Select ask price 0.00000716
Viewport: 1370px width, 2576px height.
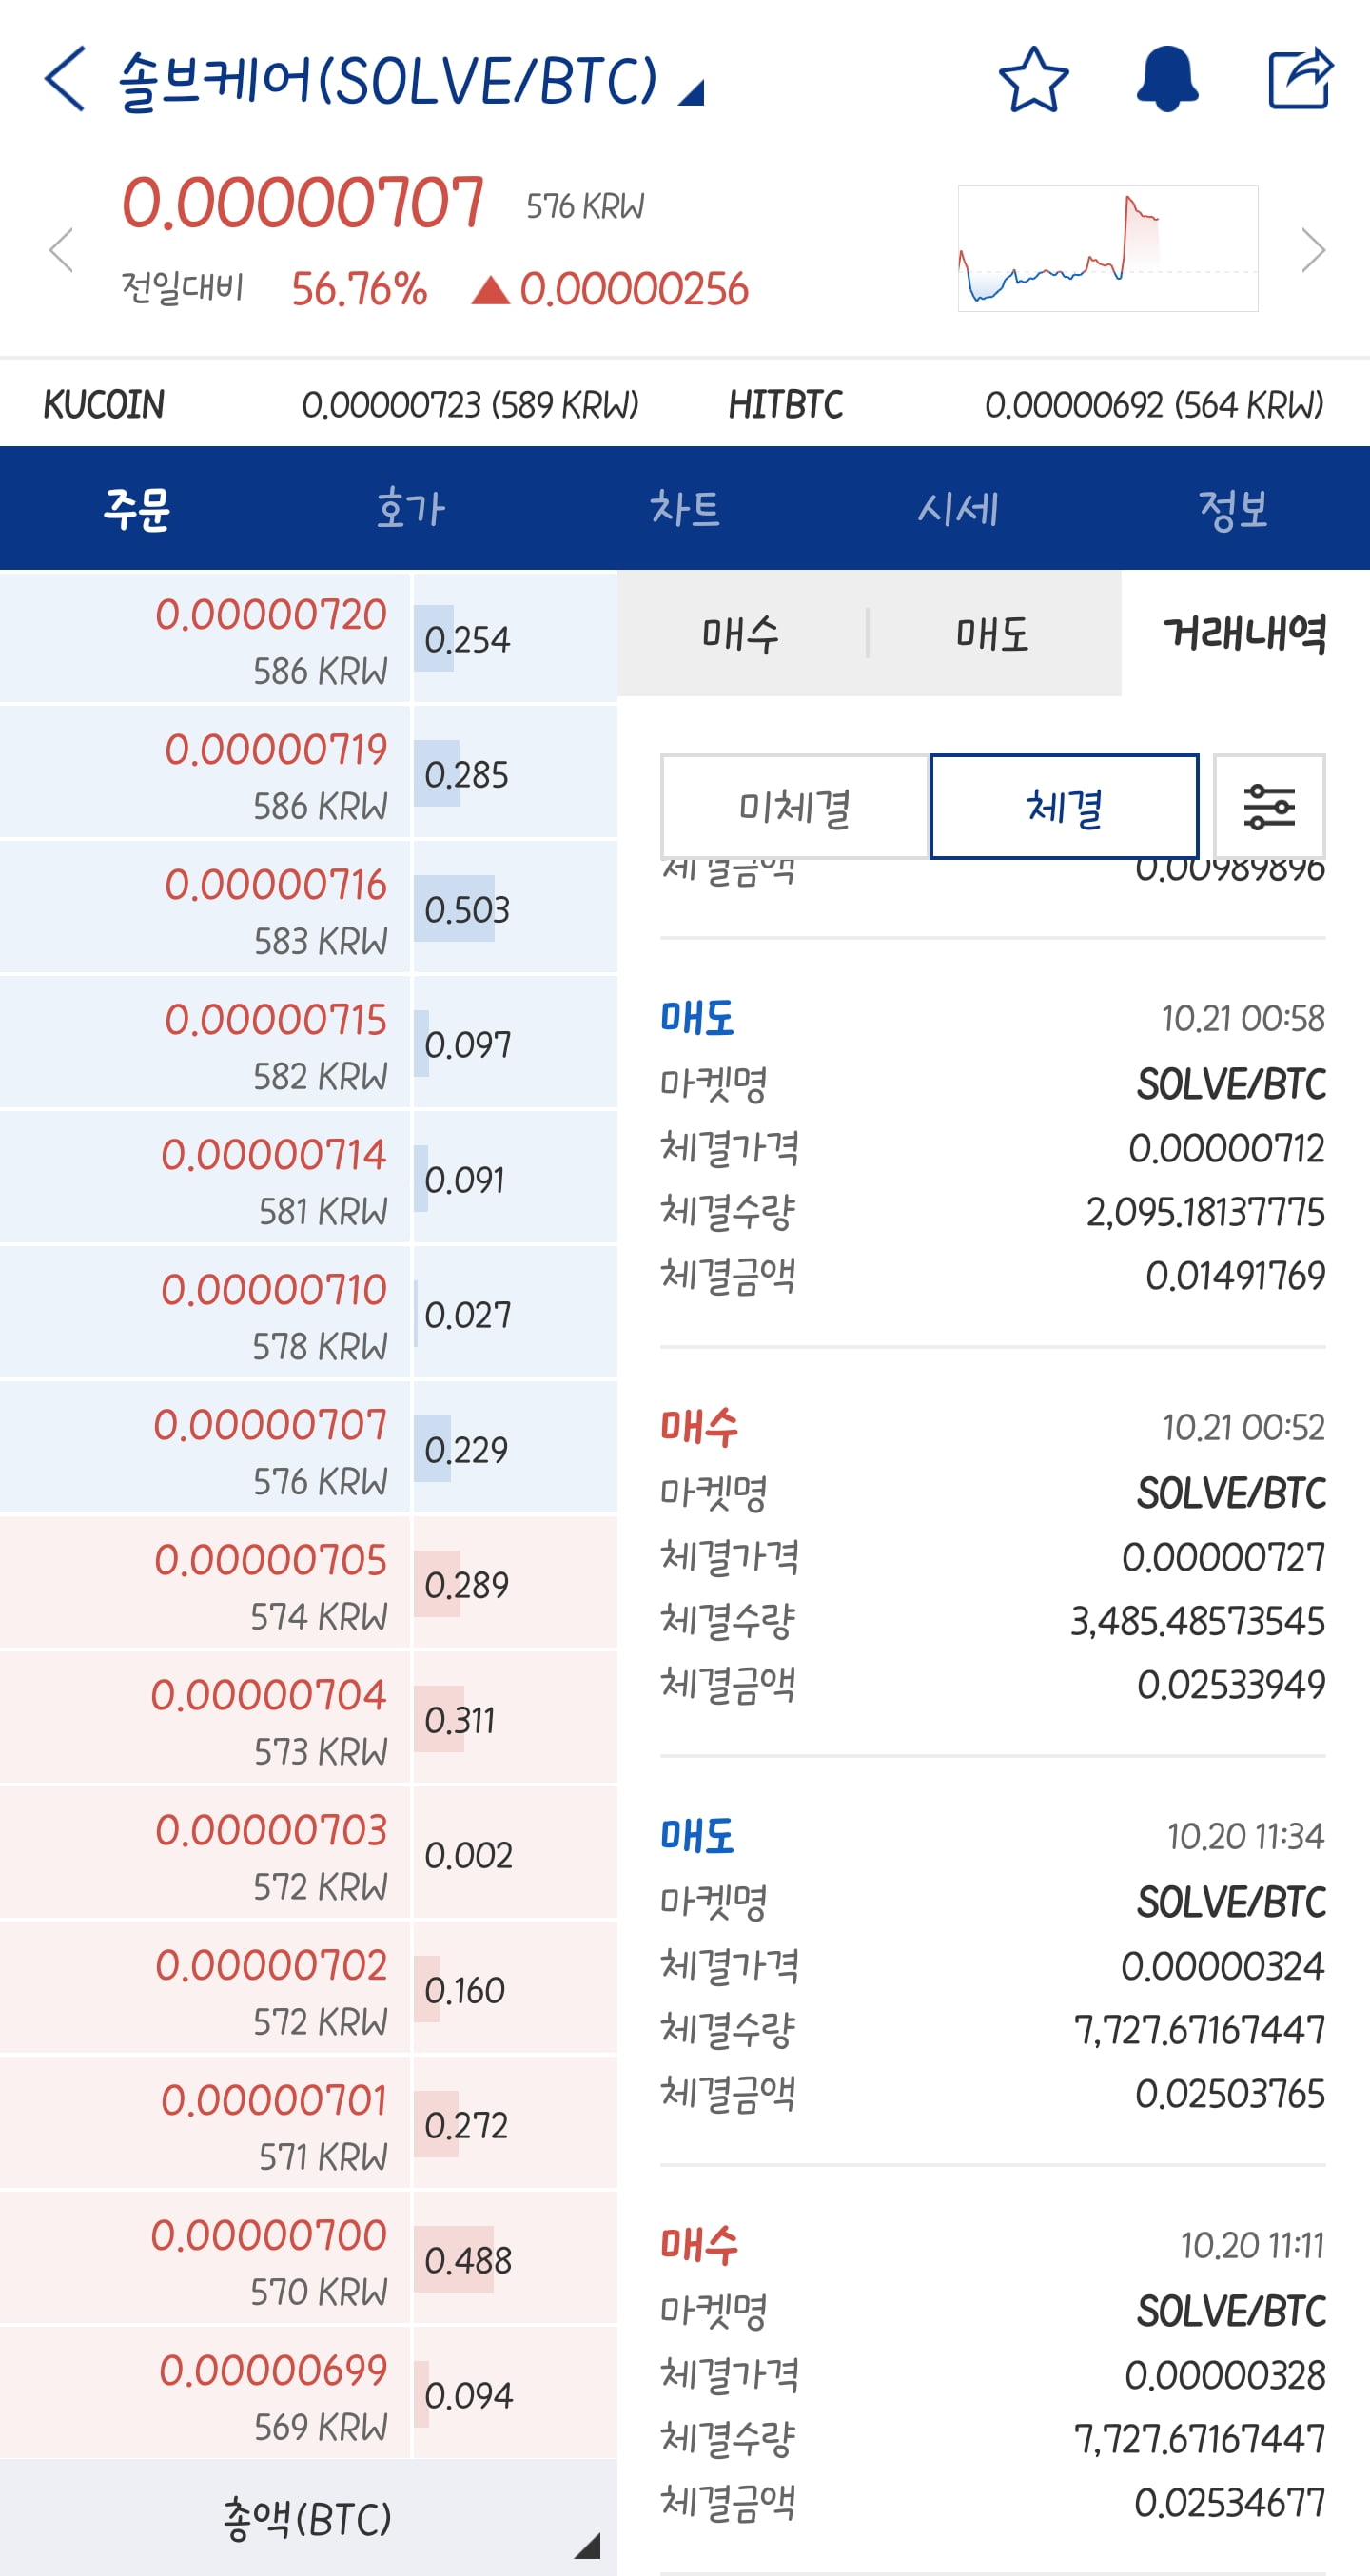205,908
